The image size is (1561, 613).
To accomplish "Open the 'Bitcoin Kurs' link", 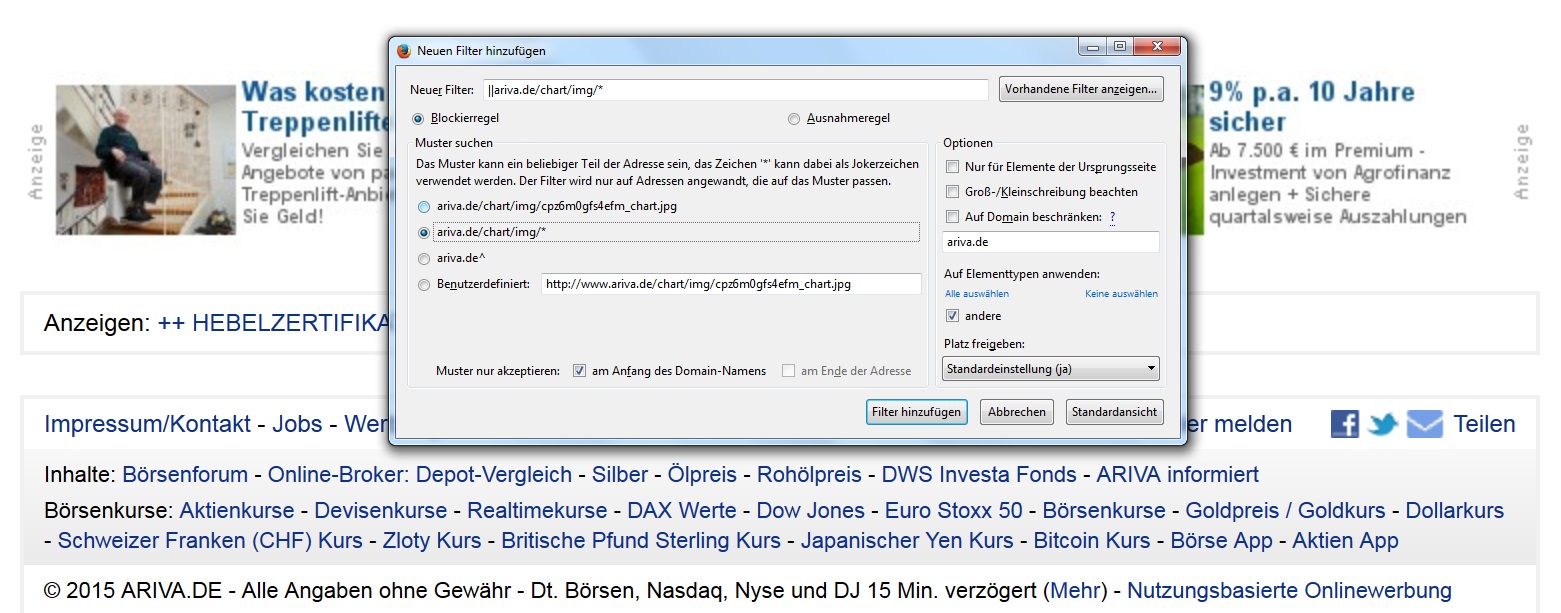I will pyautogui.click(x=1092, y=541).
